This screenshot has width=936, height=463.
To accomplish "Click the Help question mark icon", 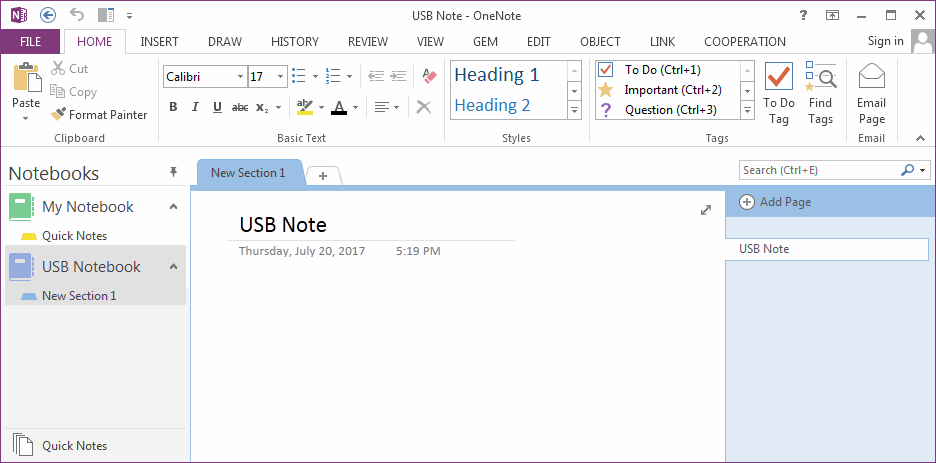I will 803,16.
